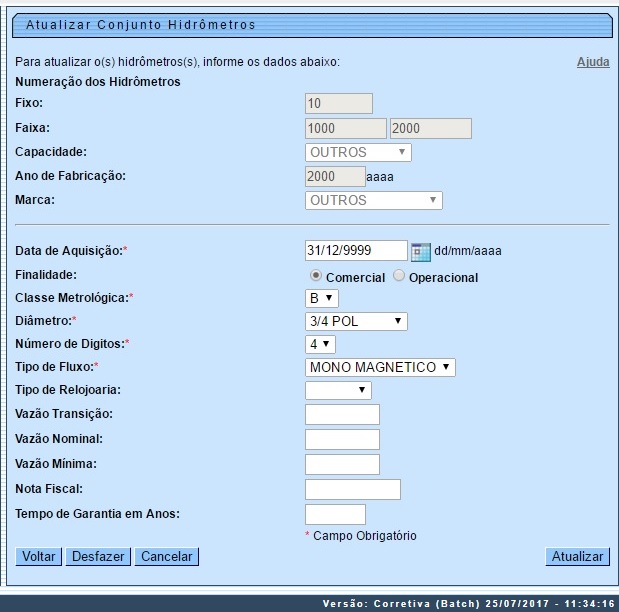Focus the Data de Aquisição date field
619x612 pixels.
click(x=355, y=251)
